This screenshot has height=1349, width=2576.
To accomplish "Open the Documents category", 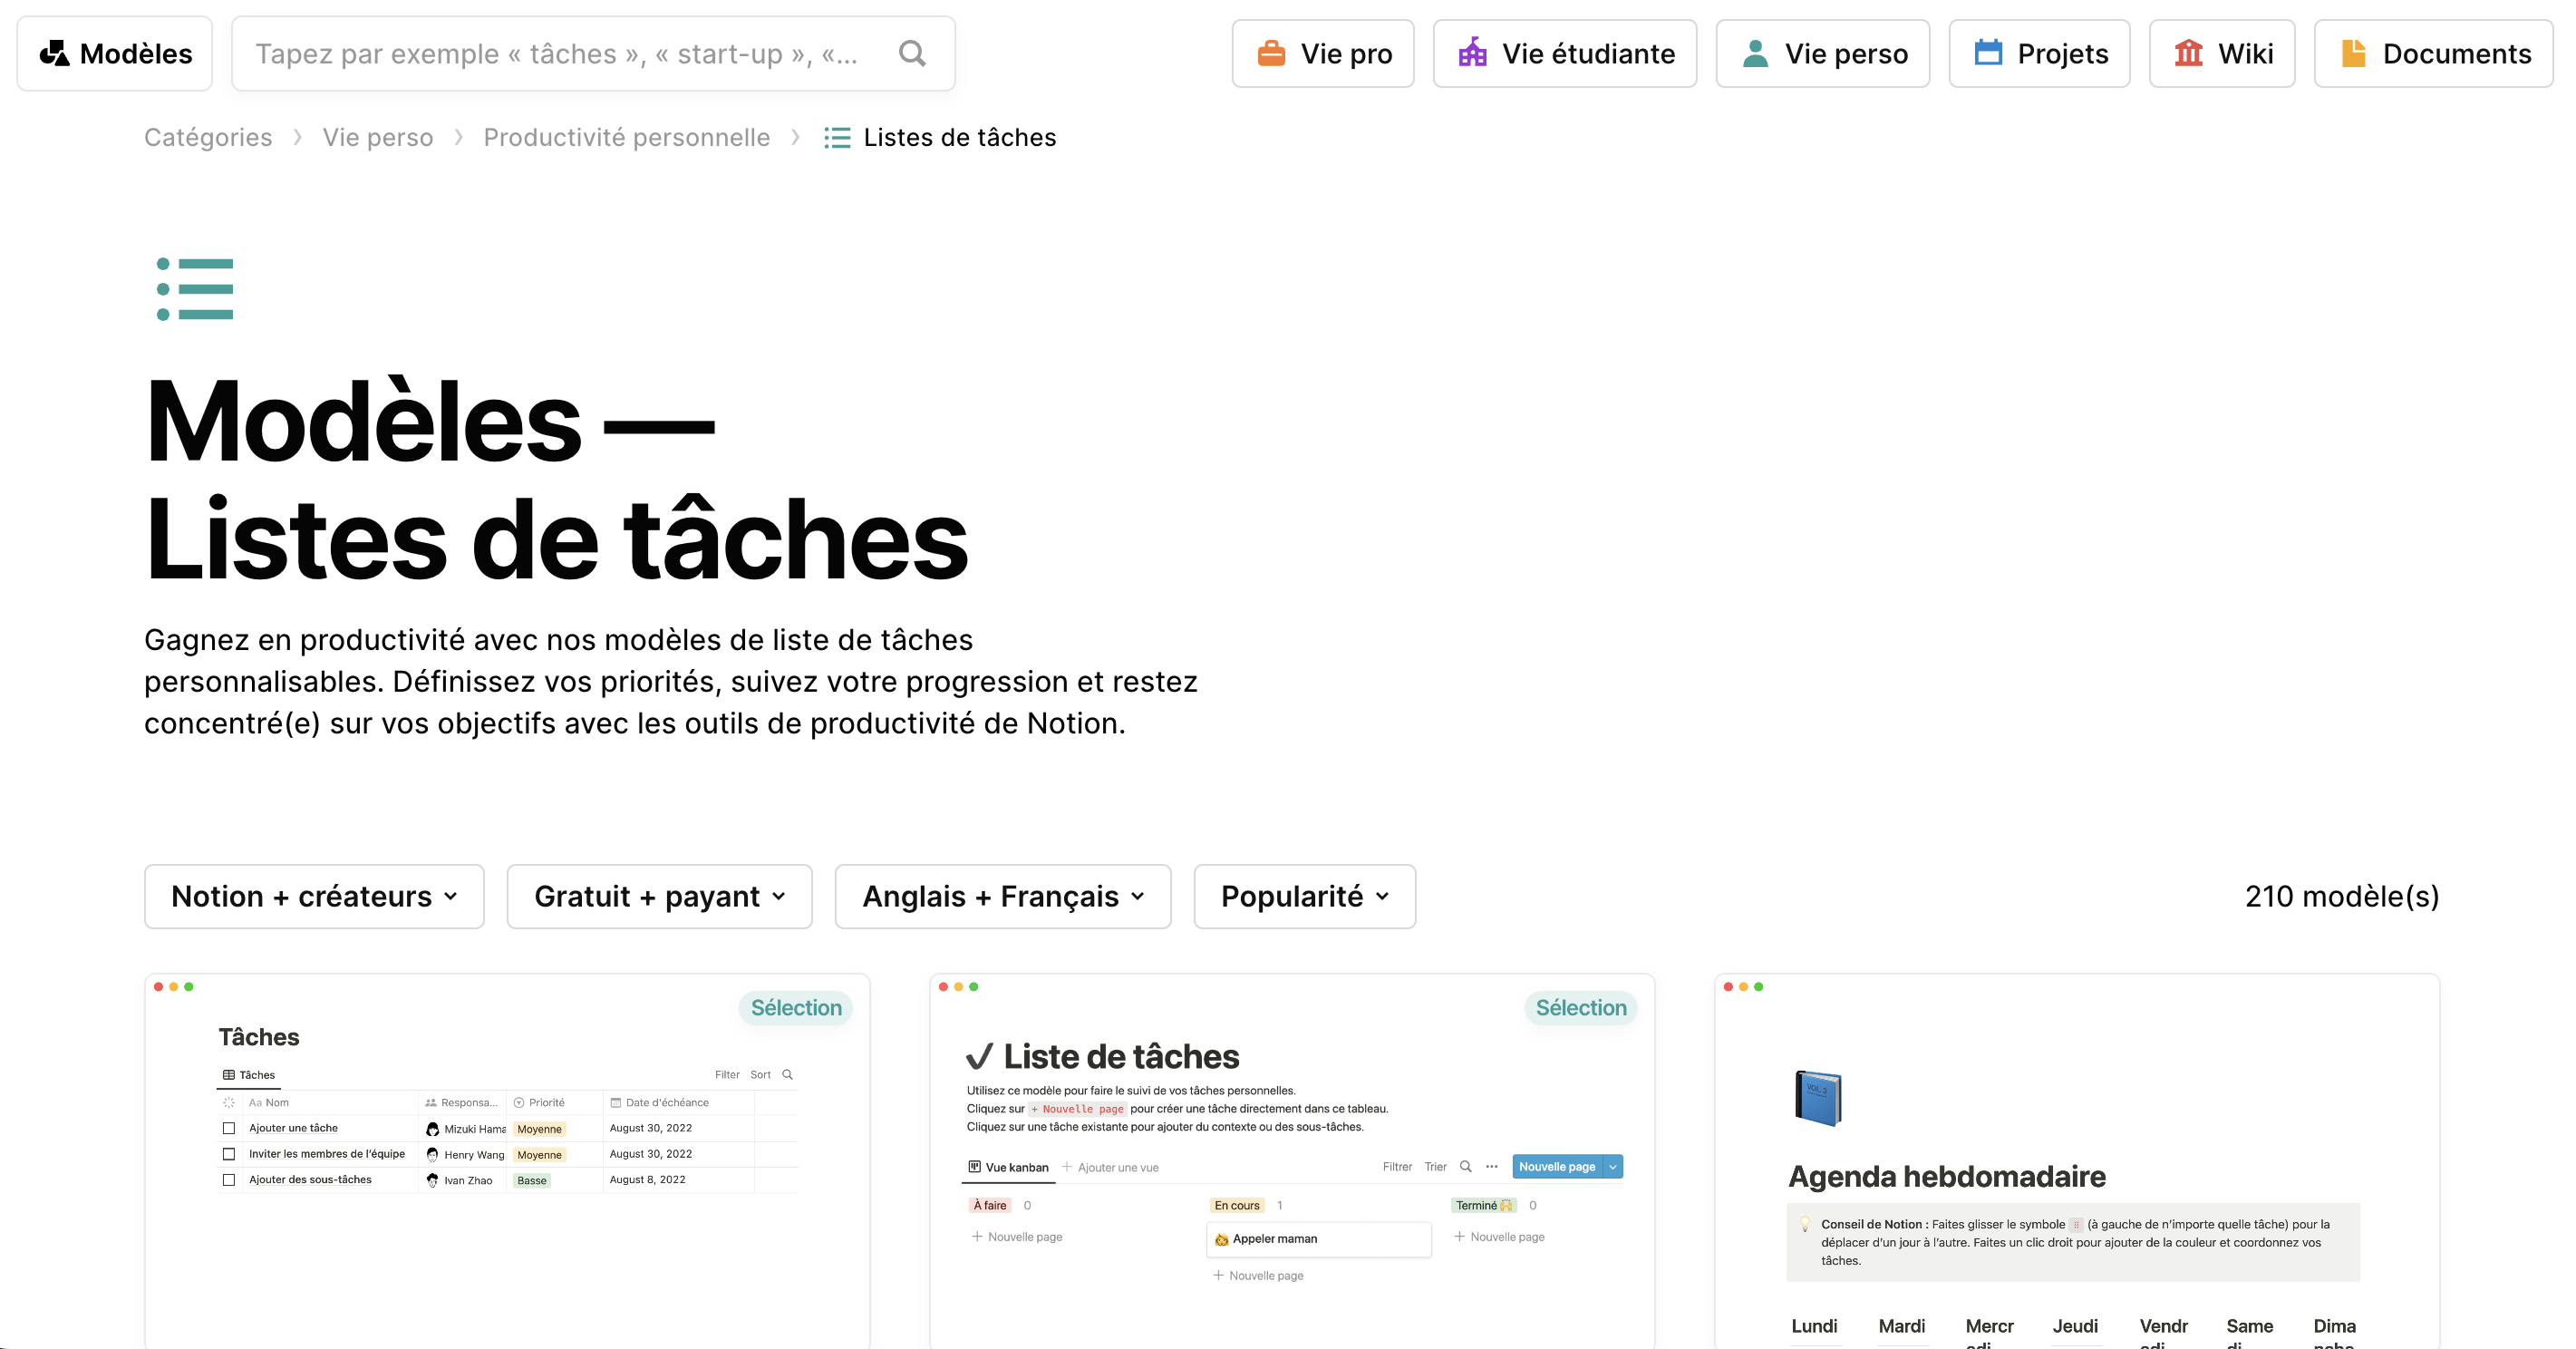I will tap(2434, 53).
